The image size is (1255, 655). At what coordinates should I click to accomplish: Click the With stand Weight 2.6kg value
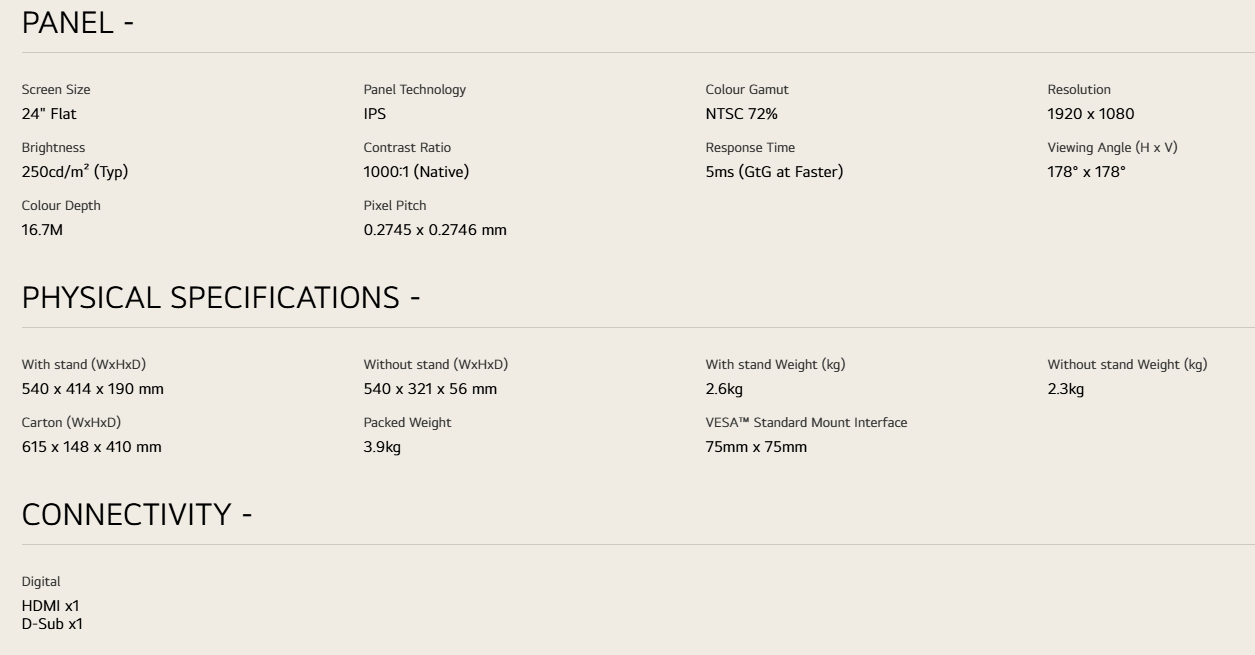pos(724,389)
